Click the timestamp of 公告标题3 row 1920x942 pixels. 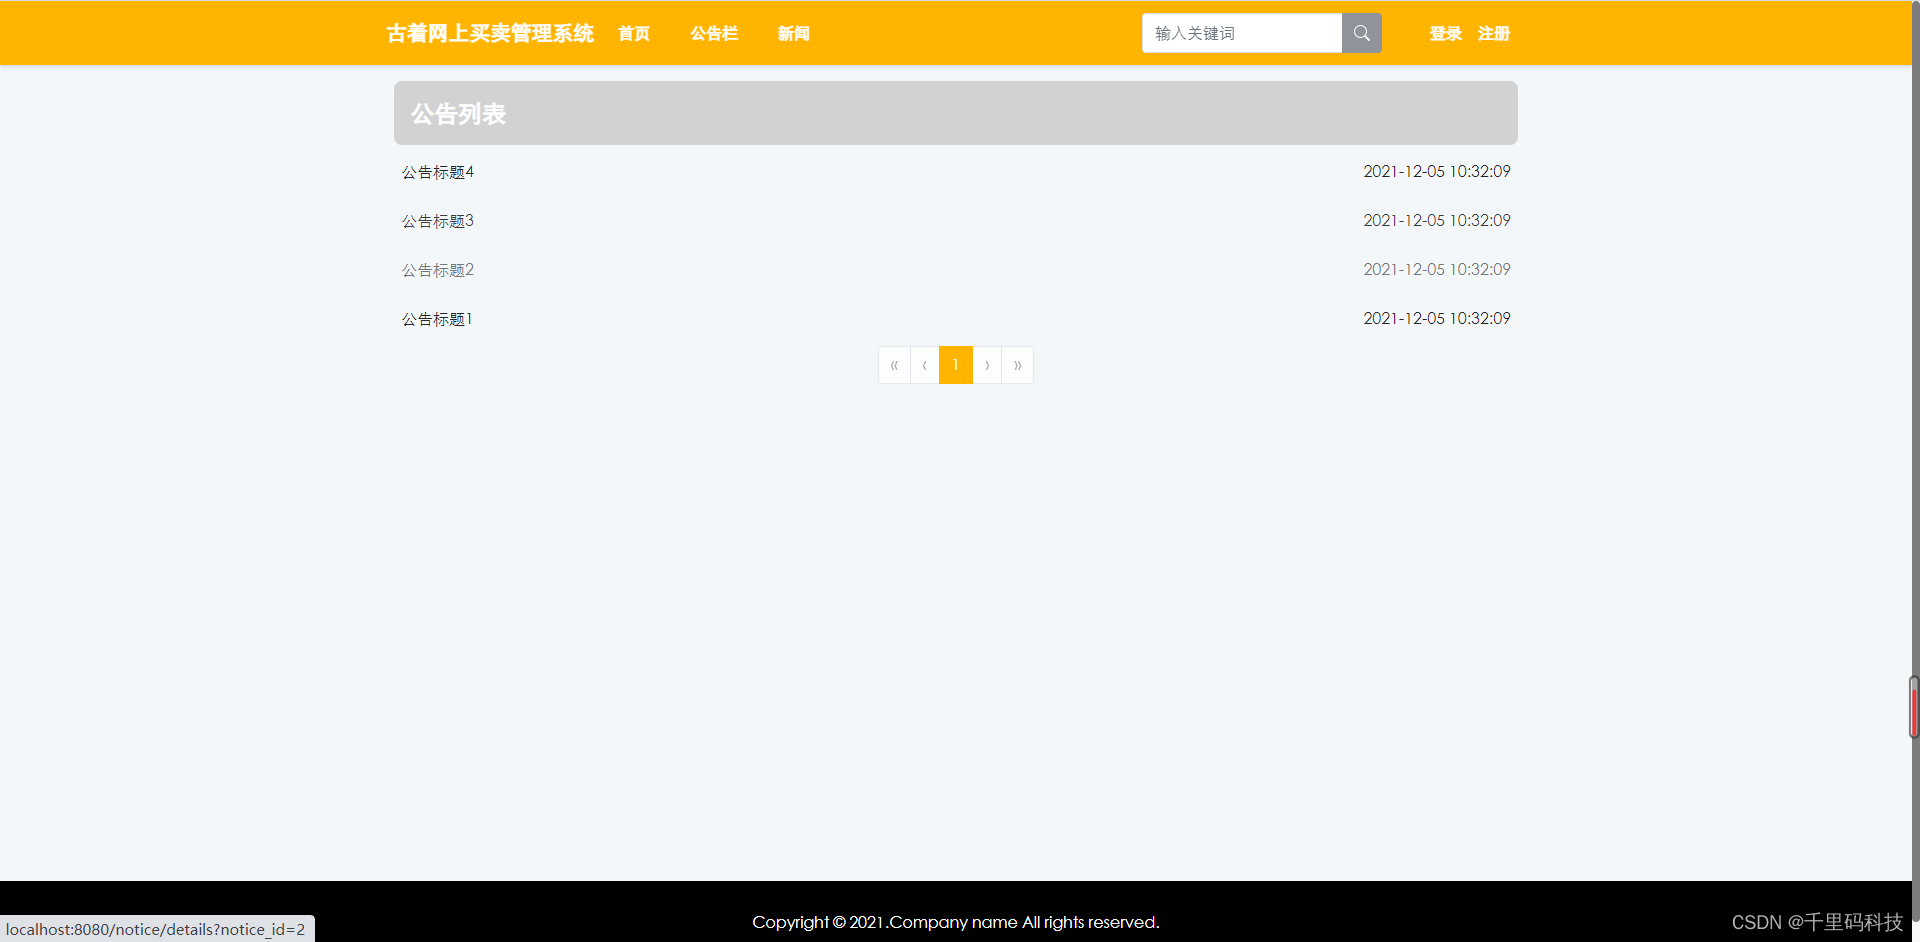1437,221
